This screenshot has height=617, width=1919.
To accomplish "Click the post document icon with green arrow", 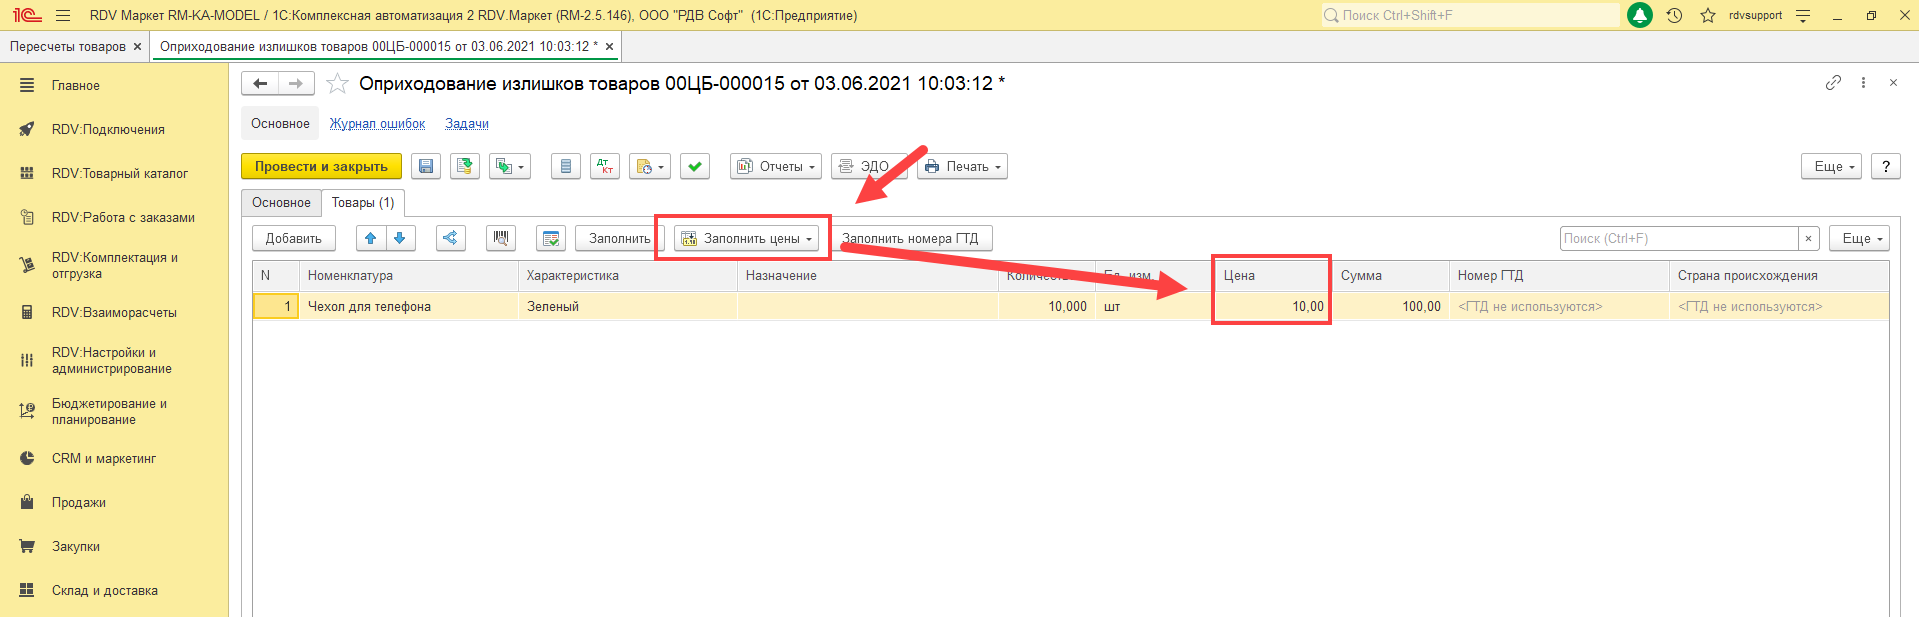I will click(x=465, y=166).
